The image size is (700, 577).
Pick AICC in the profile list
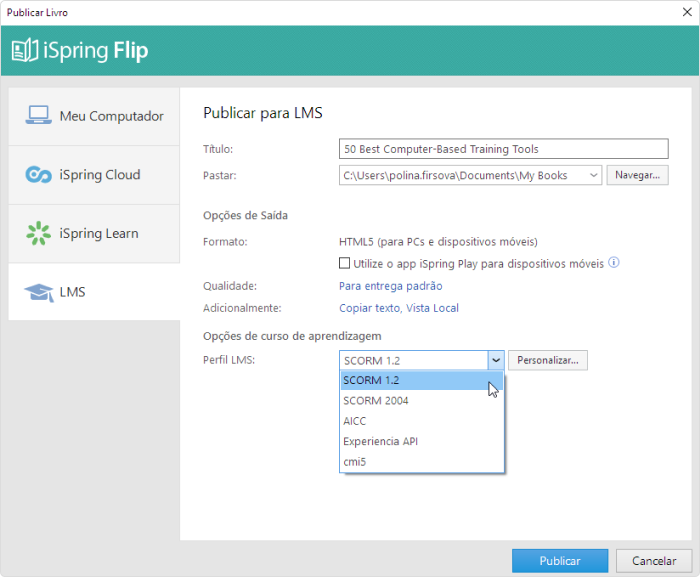pyautogui.click(x=422, y=421)
